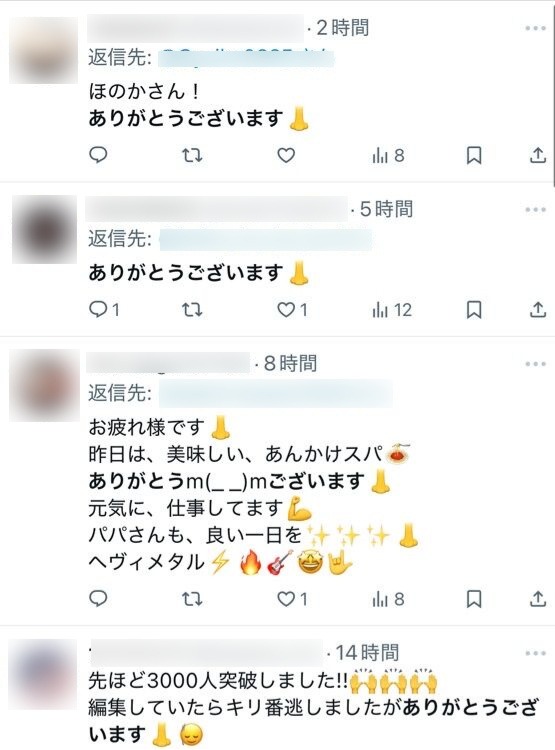Open more options for 8時間 post
The height and width of the screenshot is (750, 555).
[535, 364]
